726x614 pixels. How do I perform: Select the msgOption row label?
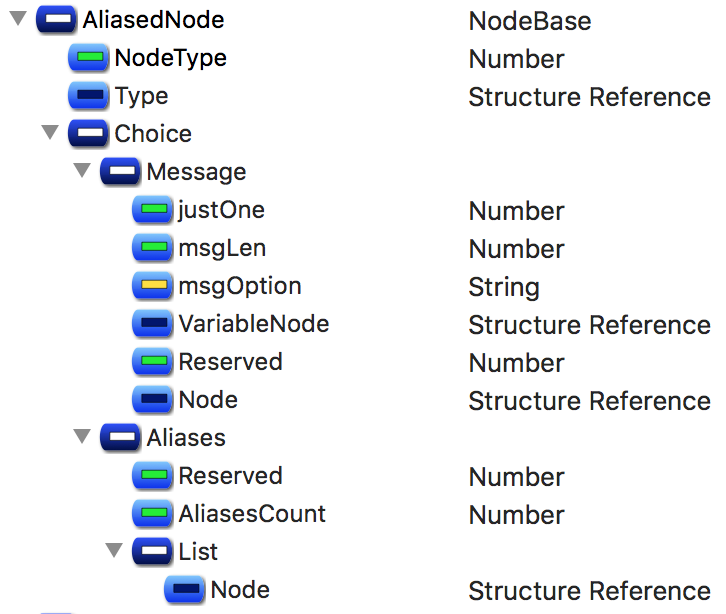point(240,287)
